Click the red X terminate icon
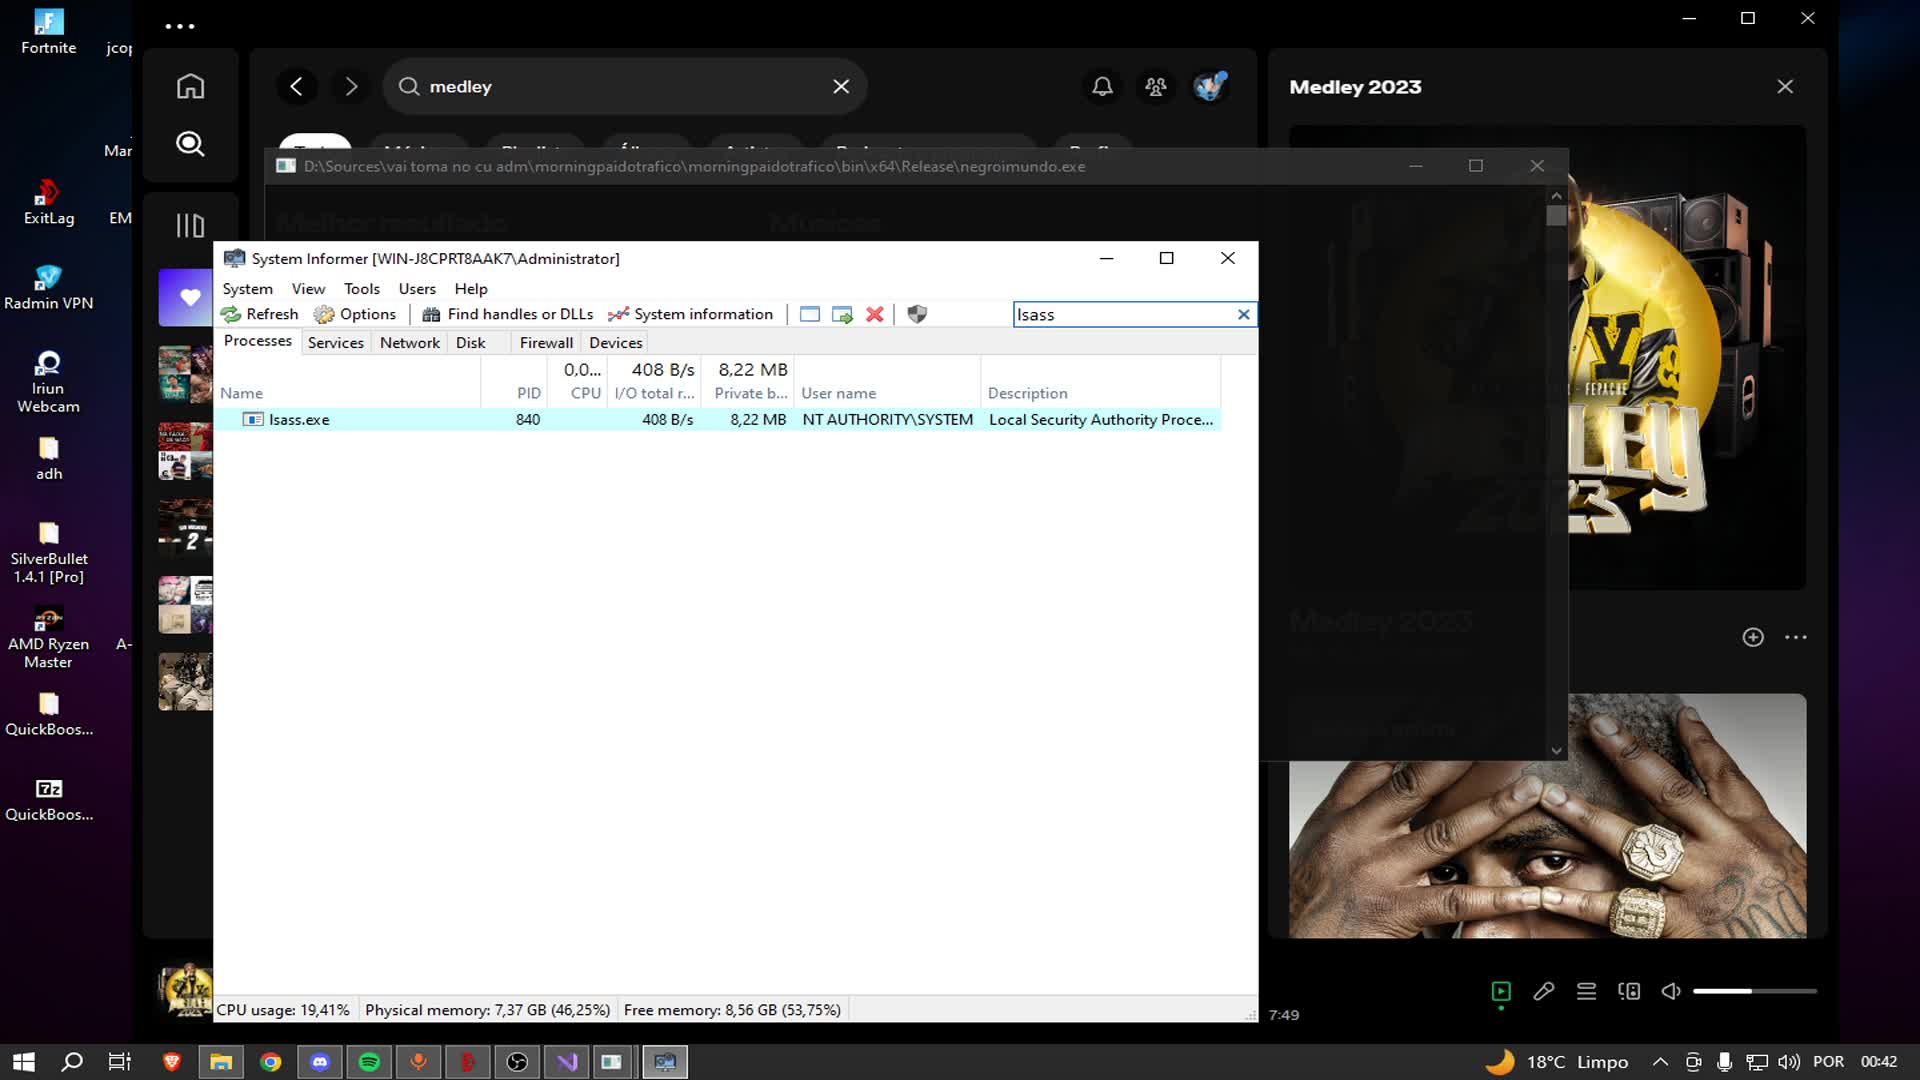The image size is (1920, 1080). coord(874,314)
